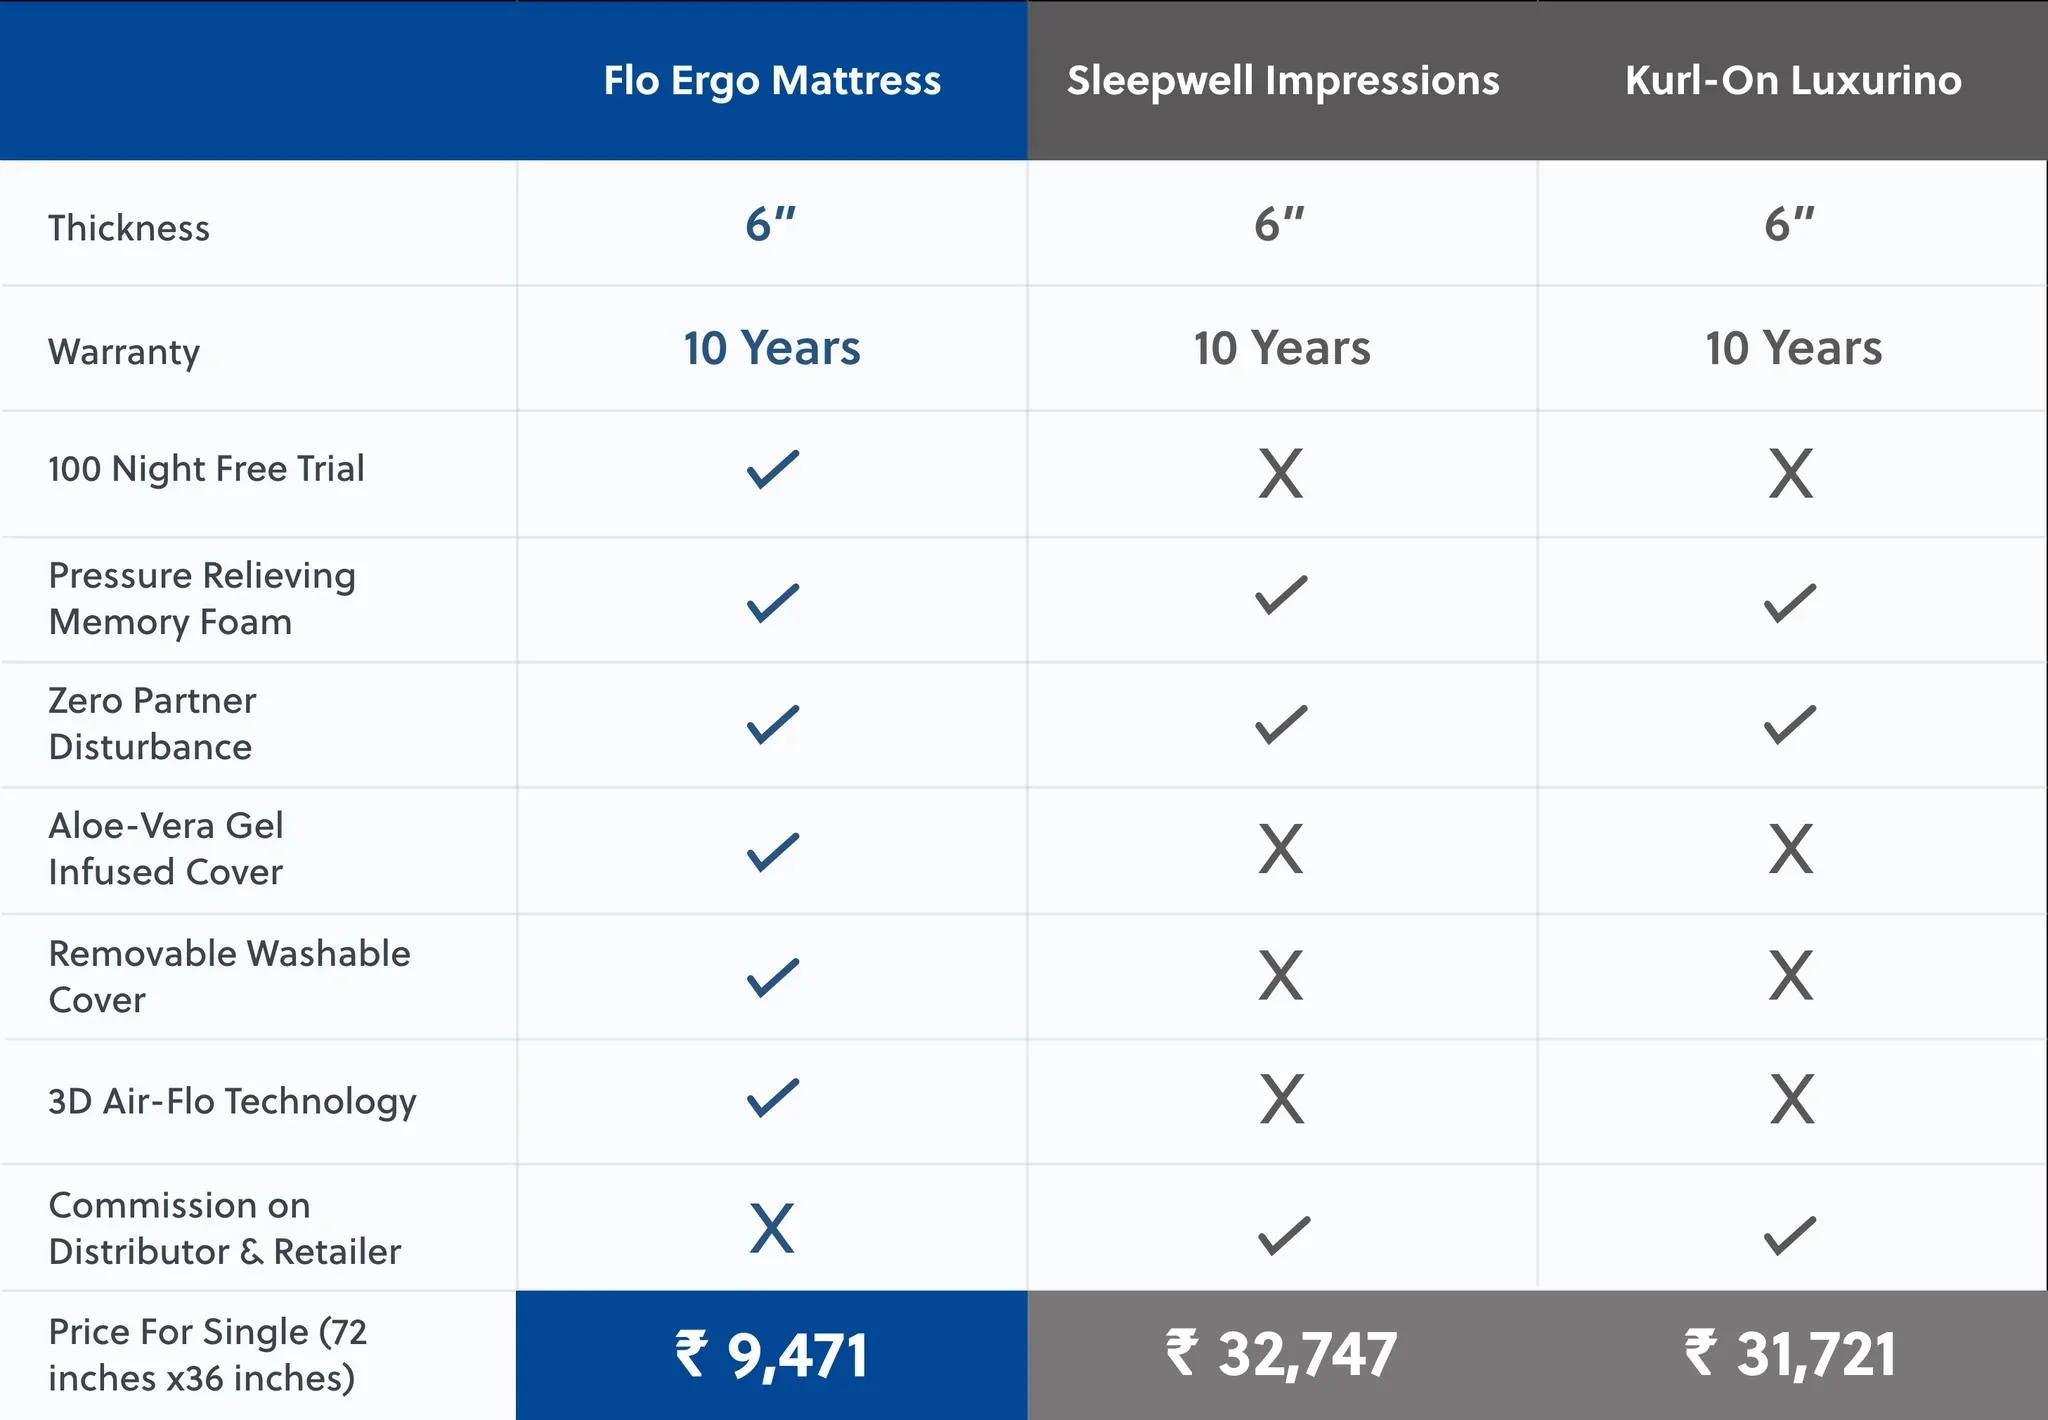Click Kurl-On's Aloe-Vera Gel Cover X mark
The width and height of the screenshot is (2048, 1420).
pyautogui.click(x=1790, y=849)
